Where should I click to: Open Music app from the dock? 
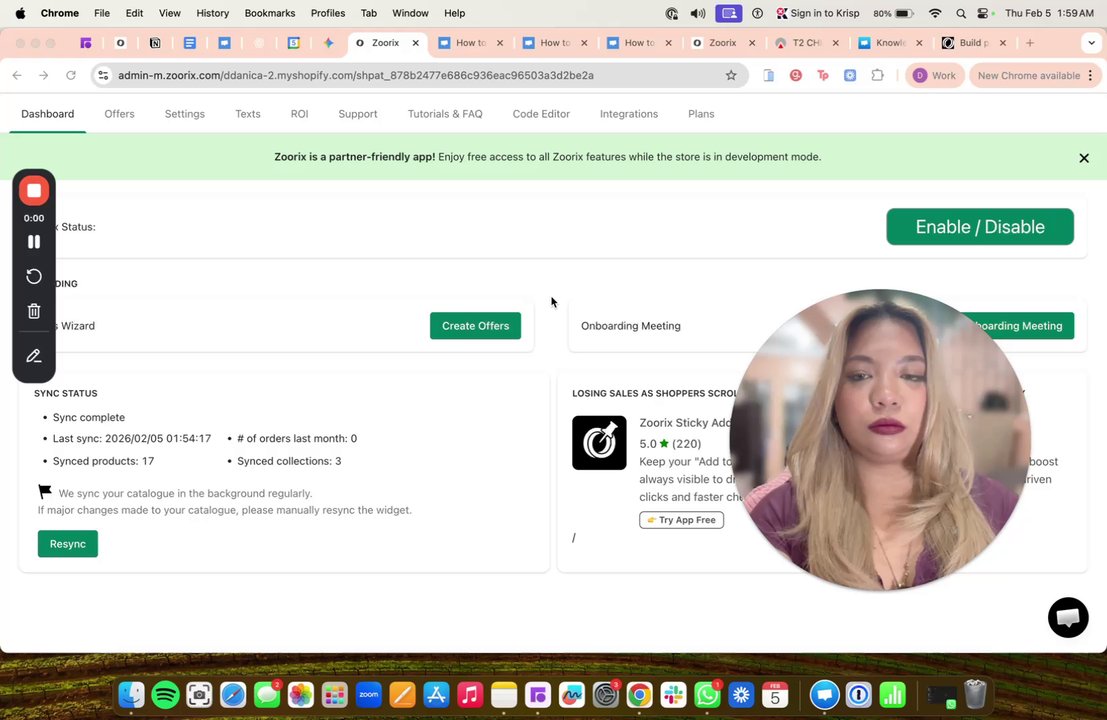pos(470,695)
